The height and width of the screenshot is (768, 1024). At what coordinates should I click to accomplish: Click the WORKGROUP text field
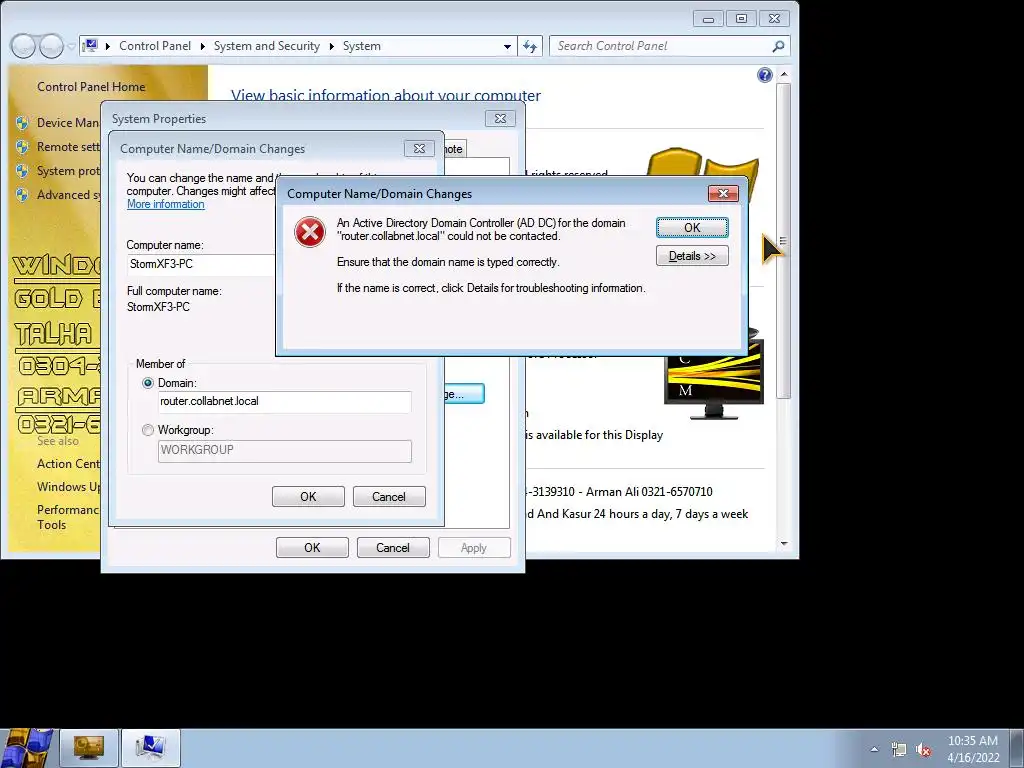(x=285, y=451)
